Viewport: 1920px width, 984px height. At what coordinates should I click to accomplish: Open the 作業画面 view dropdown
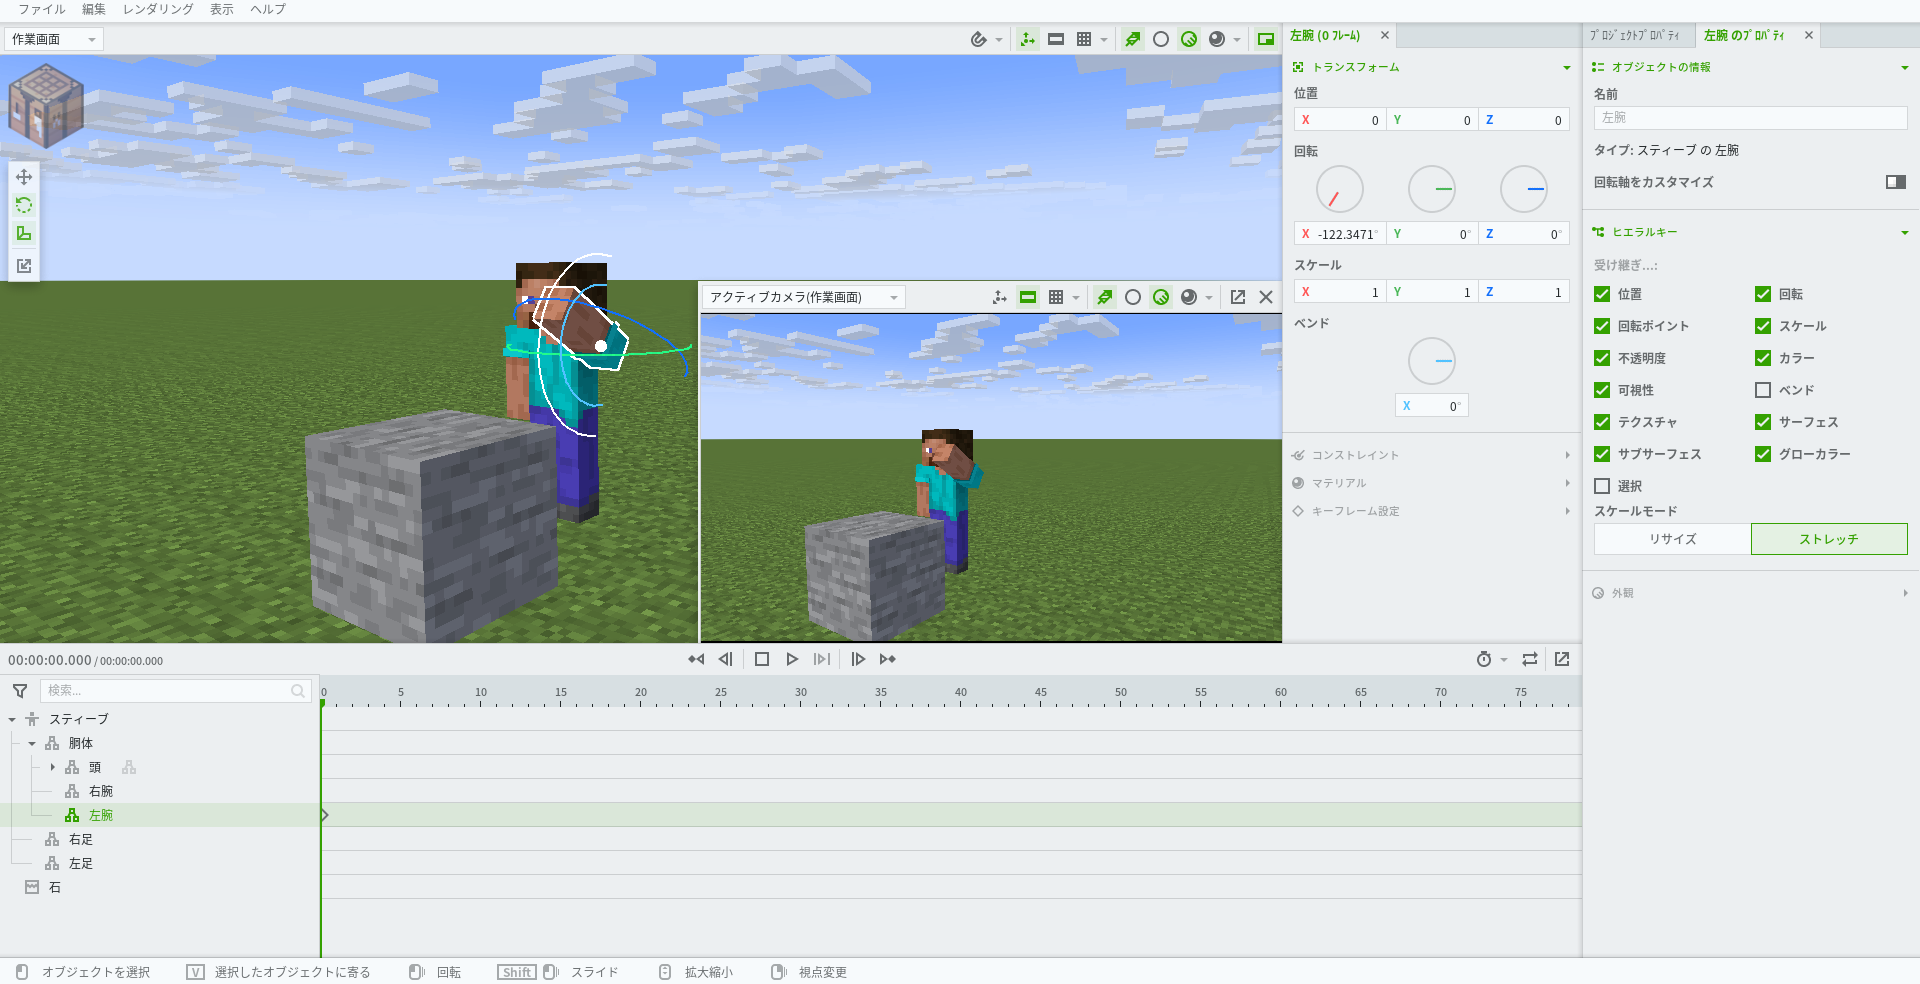53,39
